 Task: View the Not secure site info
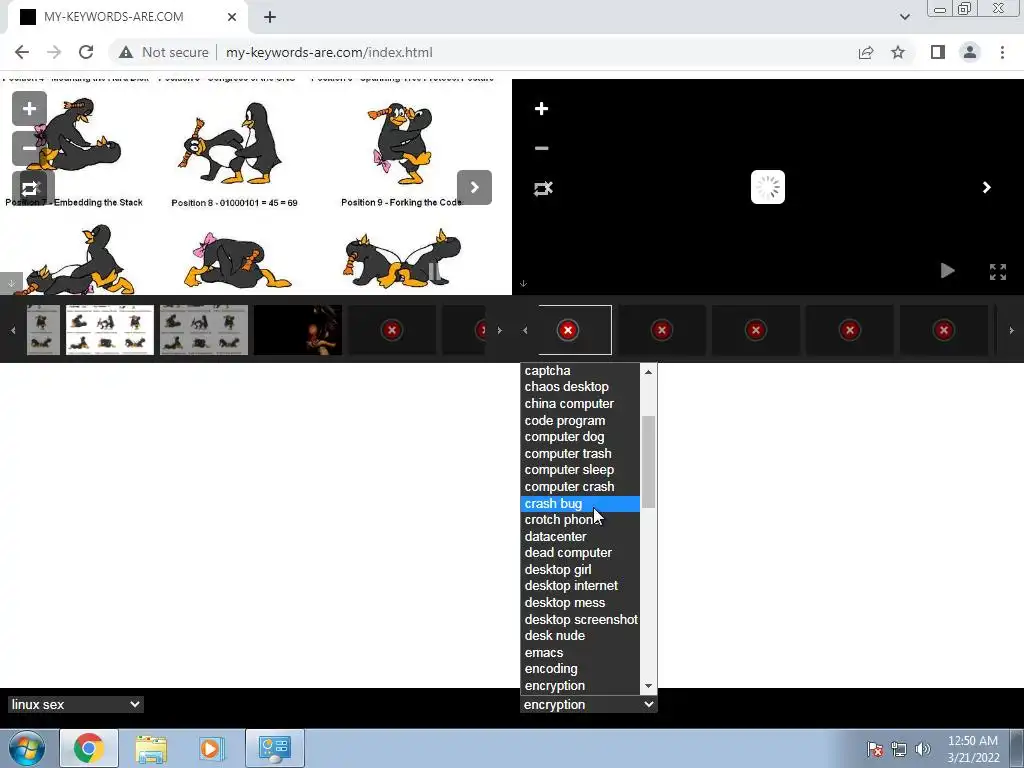[x=164, y=52]
